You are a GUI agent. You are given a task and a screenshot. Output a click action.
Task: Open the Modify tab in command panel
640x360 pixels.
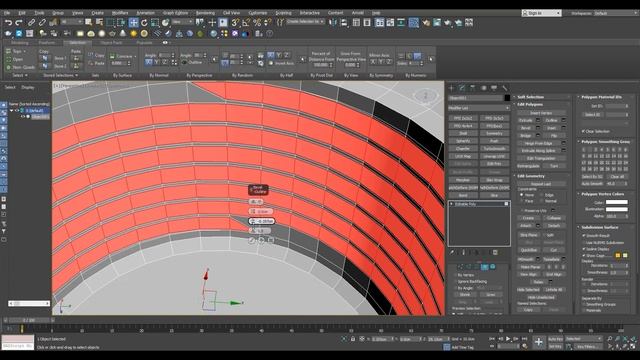[x=462, y=88]
